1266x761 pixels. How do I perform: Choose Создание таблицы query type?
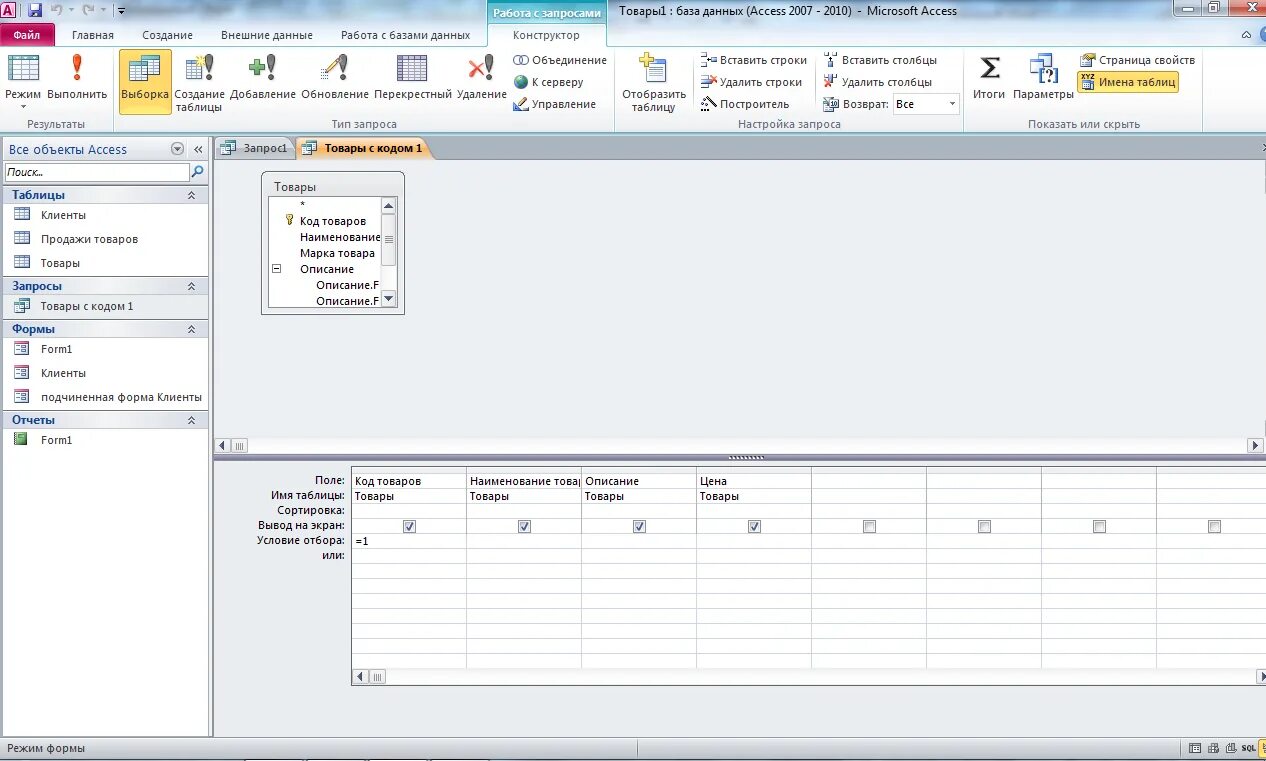tap(199, 83)
